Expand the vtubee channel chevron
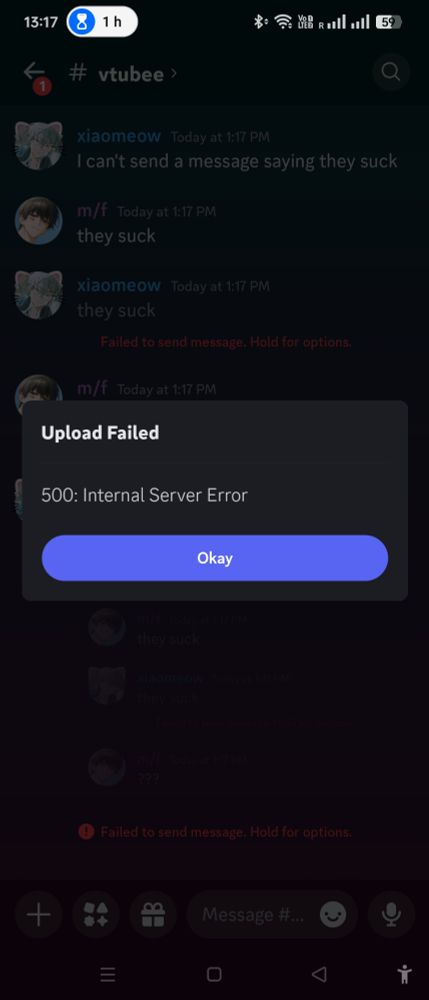429x1000 pixels. [174, 73]
